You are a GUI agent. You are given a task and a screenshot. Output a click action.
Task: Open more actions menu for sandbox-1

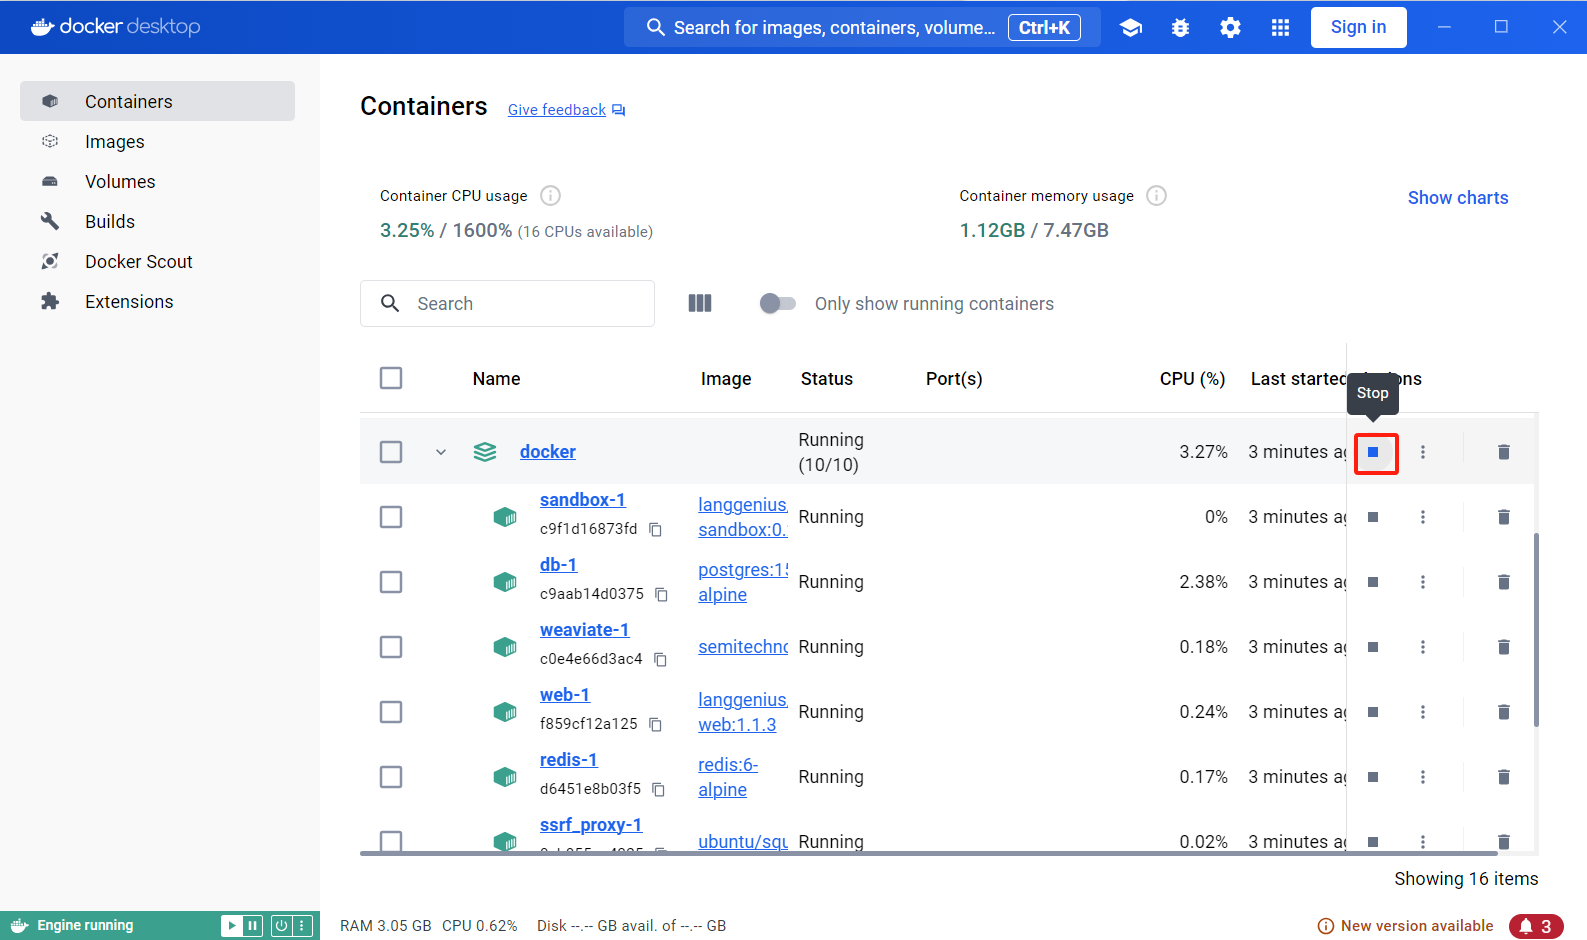point(1423,517)
